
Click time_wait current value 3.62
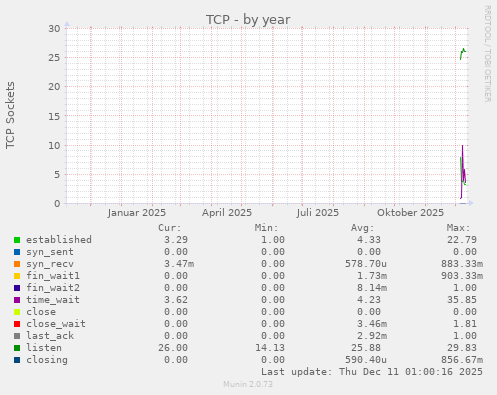(176, 300)
